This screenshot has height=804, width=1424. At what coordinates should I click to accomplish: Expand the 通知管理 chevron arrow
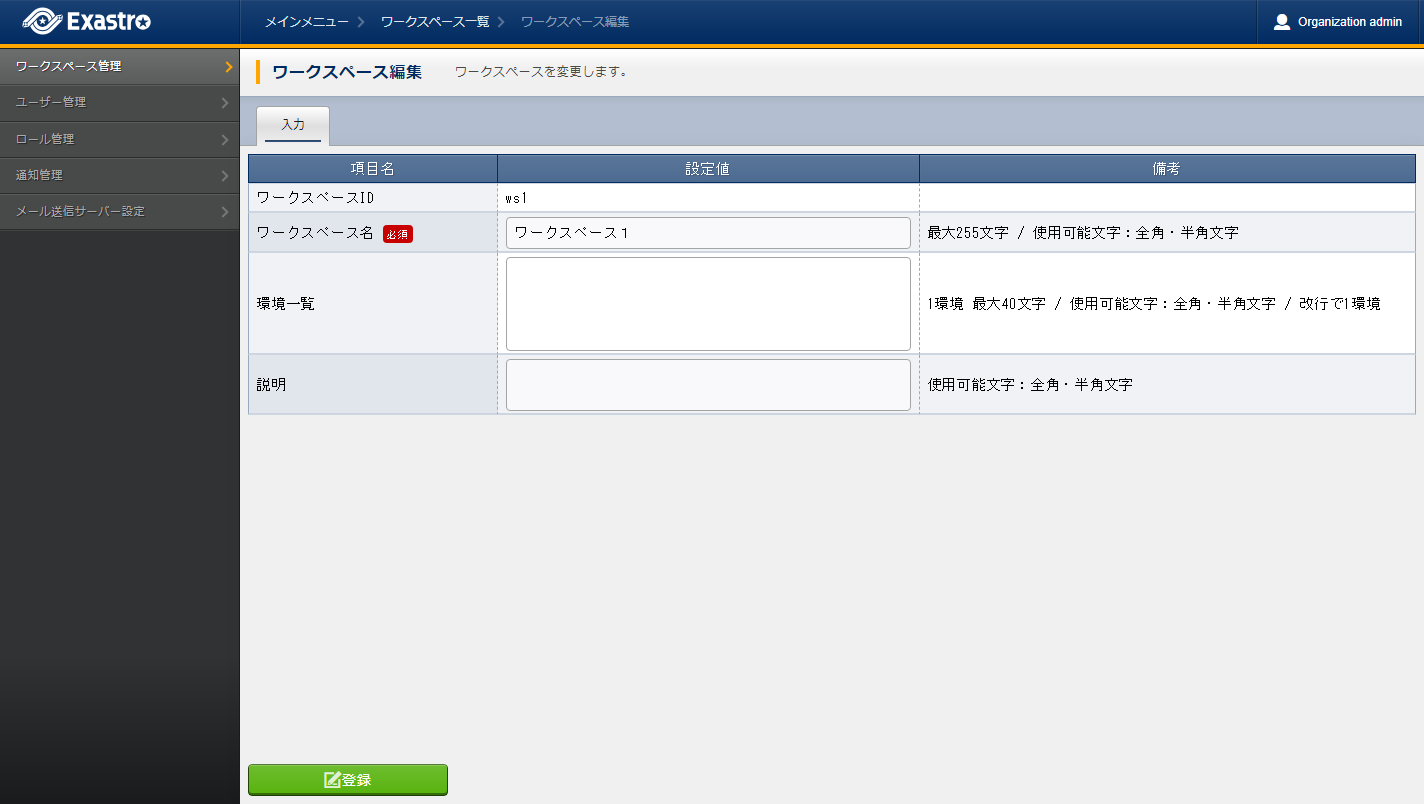225,176
